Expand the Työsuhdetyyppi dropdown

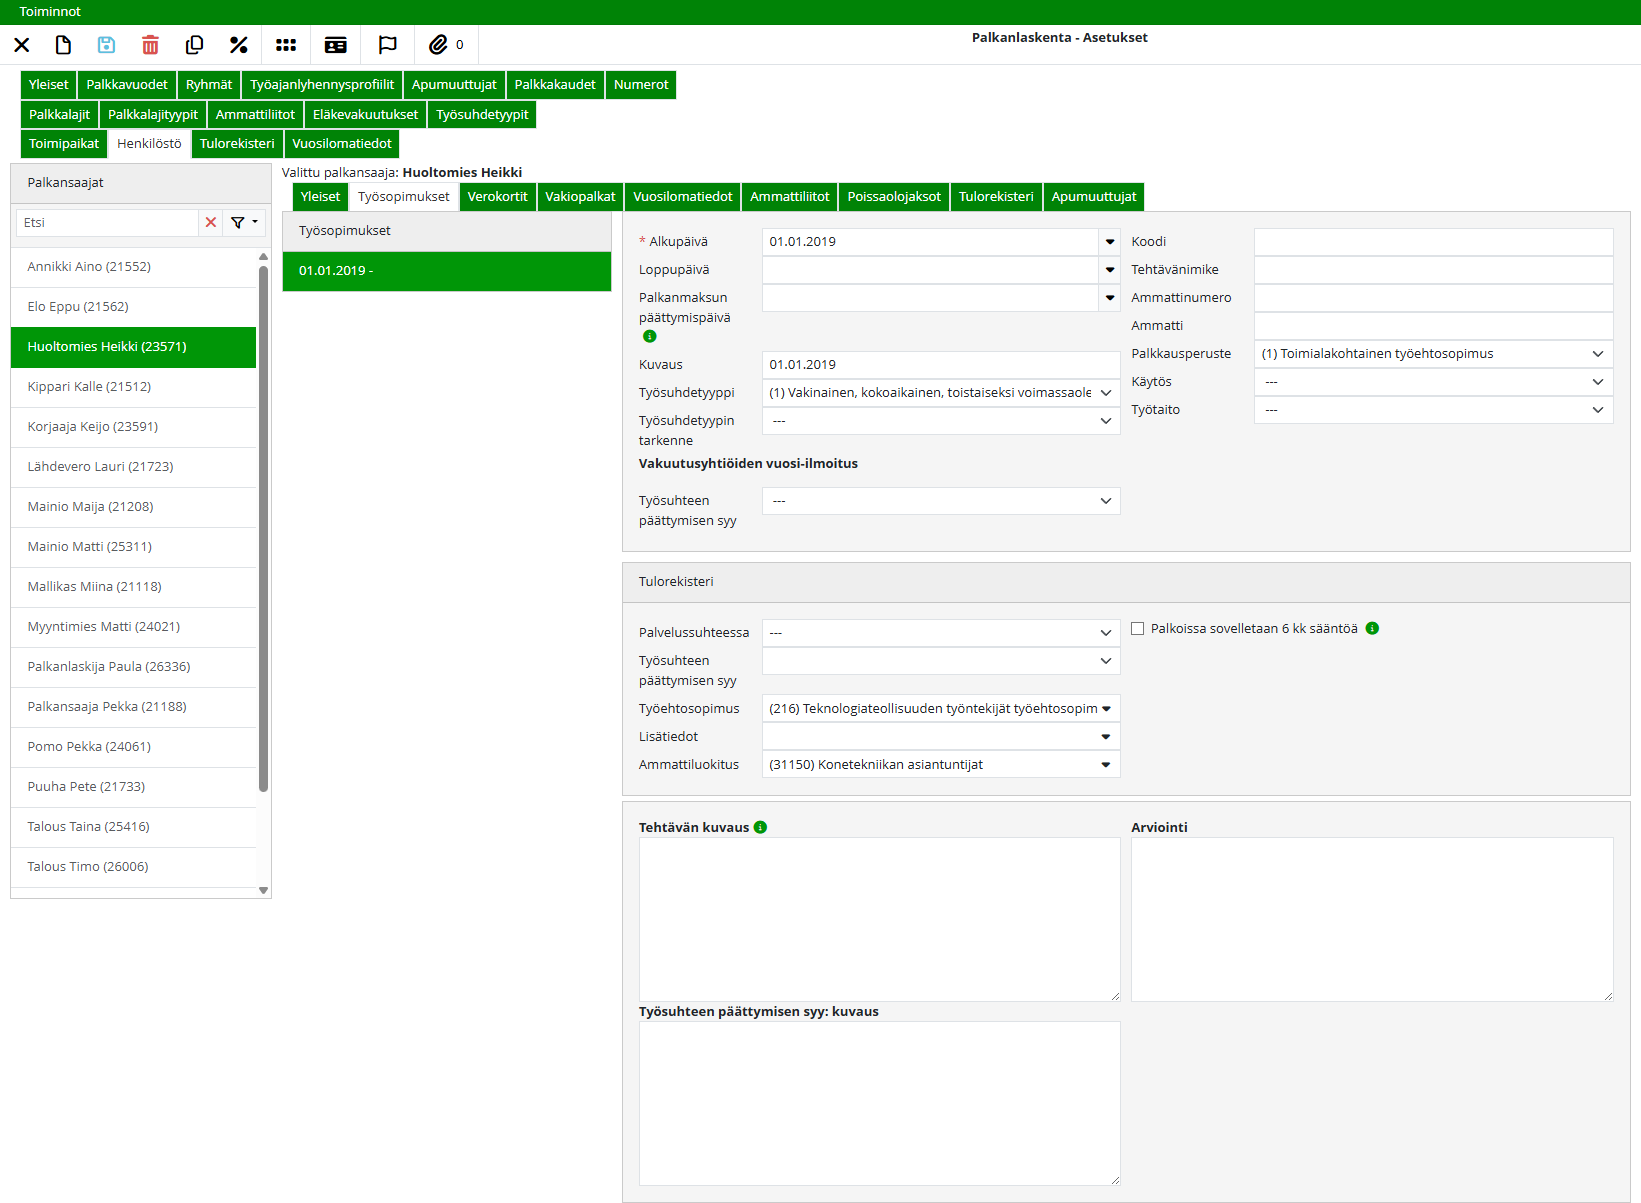1105,393
